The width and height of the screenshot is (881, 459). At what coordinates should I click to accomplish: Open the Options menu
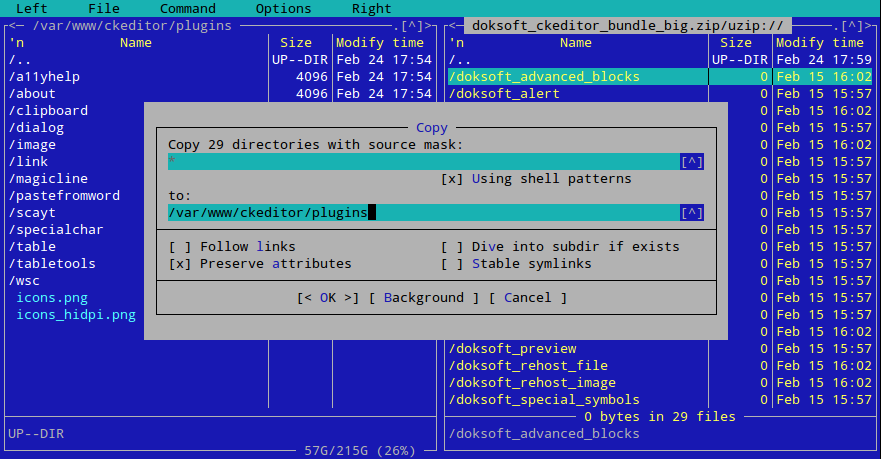click(x=283, y=8)
